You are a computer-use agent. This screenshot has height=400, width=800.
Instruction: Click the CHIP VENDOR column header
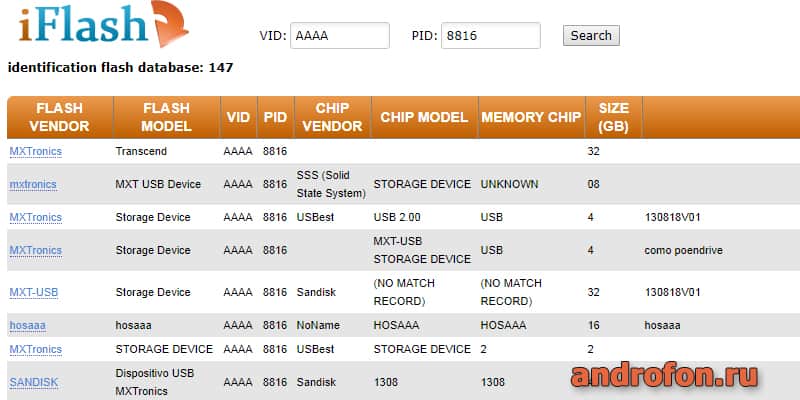pos(332,117)
